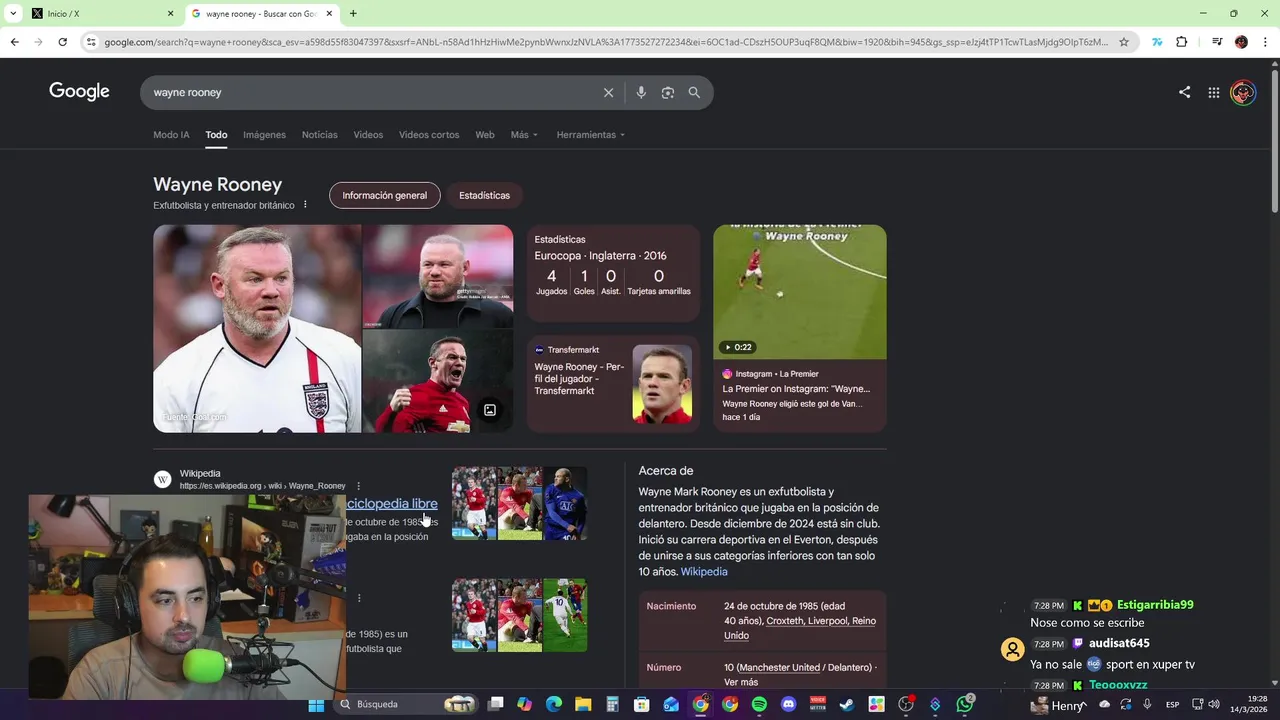
Task: Open the Eurocopa Inglaterra 2016 stats card
Action: pos(613,273)
